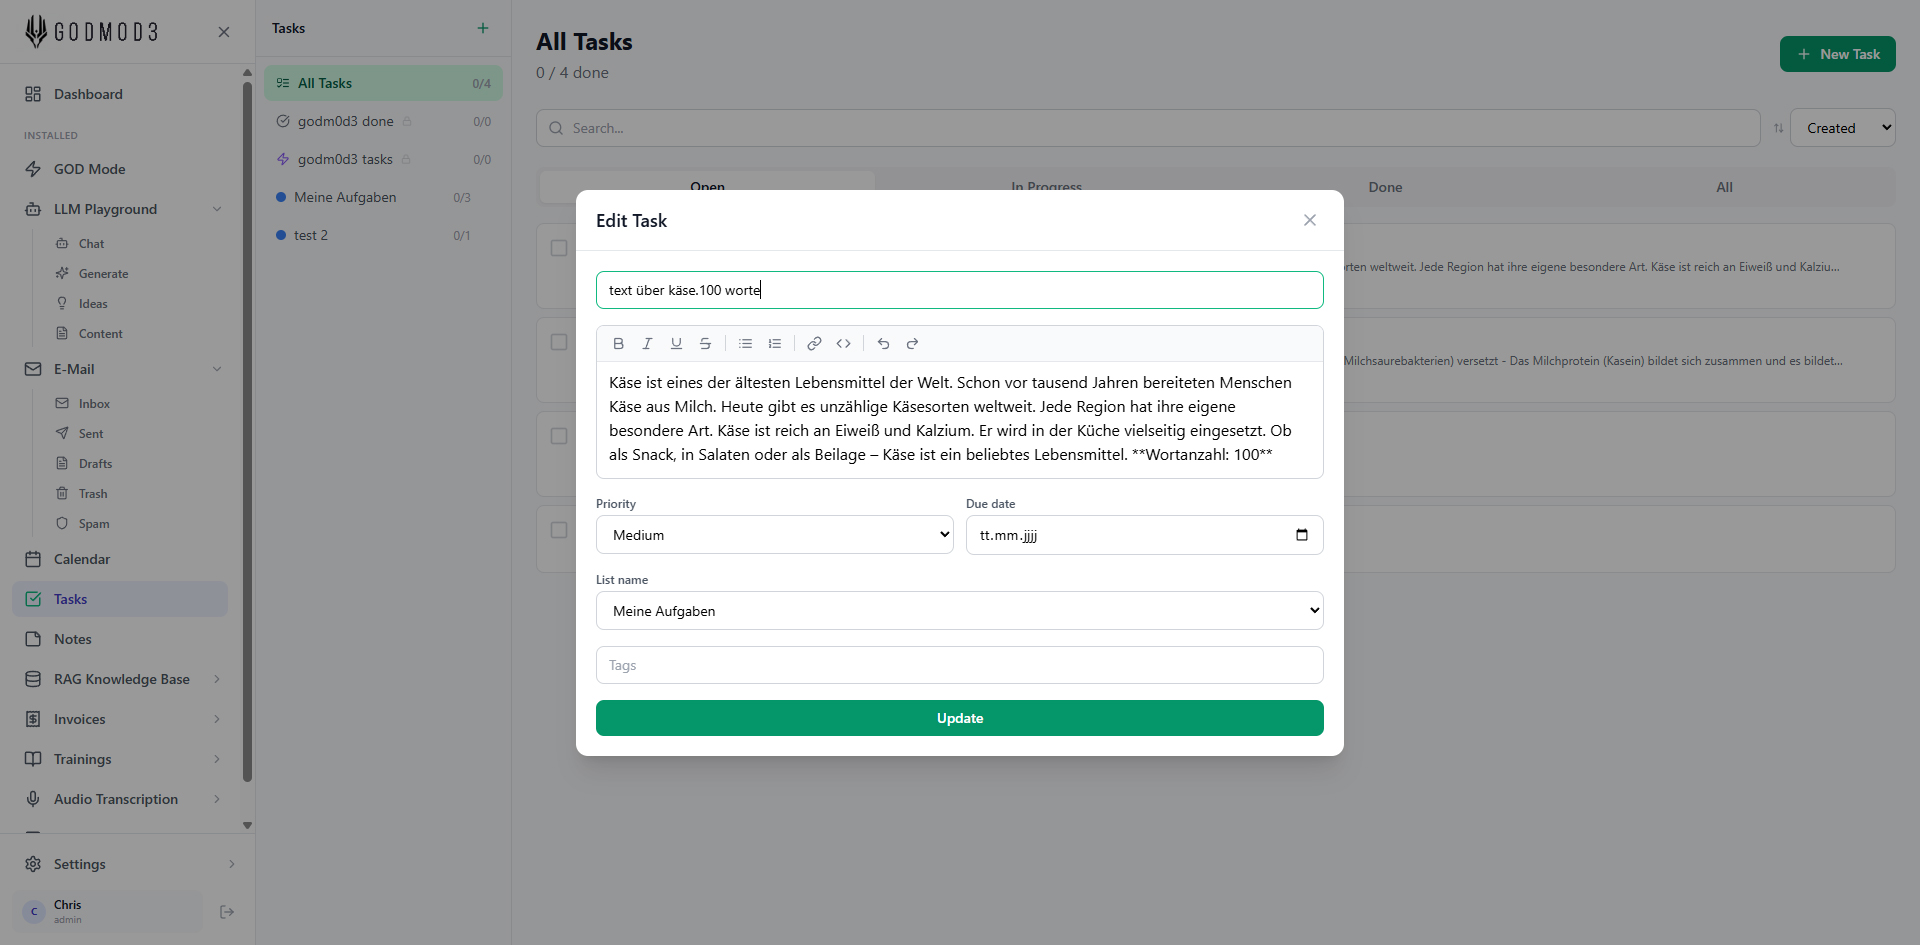Open the Created sort dropdown
Image resolution: width=1920 pixels, height=945 pixels.
(x=1842, y=128)
